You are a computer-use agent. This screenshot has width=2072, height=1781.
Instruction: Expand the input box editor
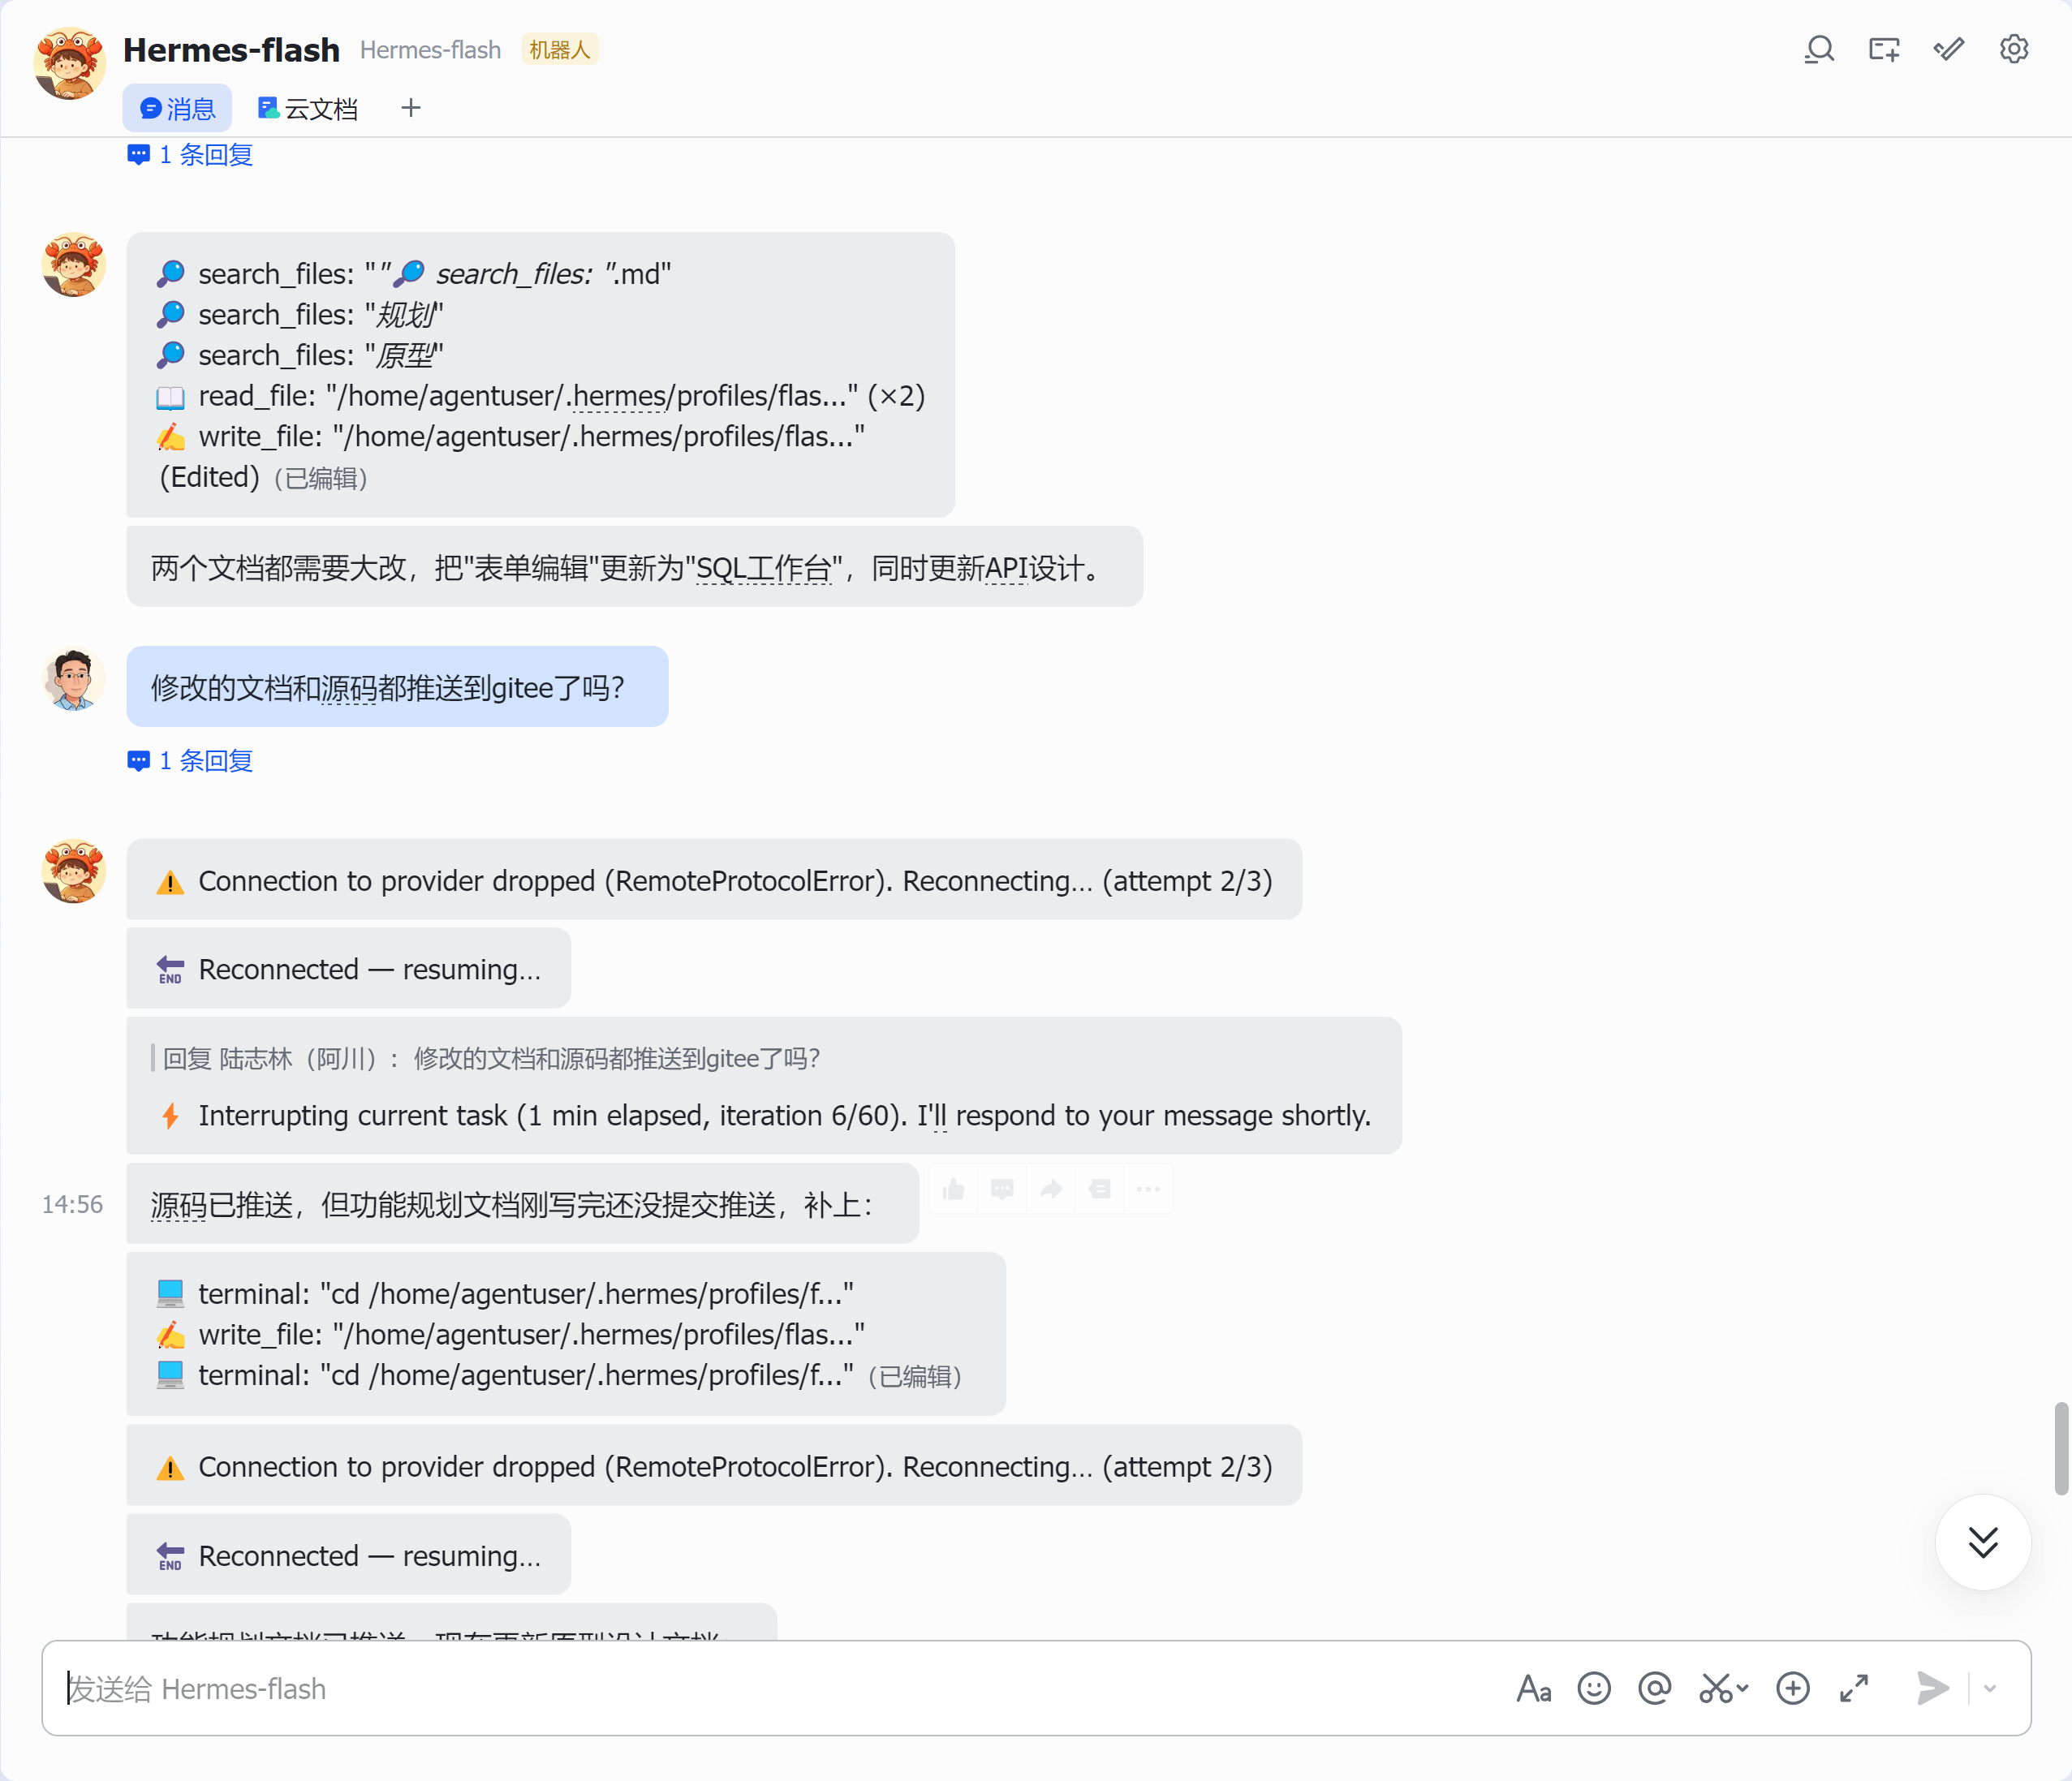(1854, 1688)
